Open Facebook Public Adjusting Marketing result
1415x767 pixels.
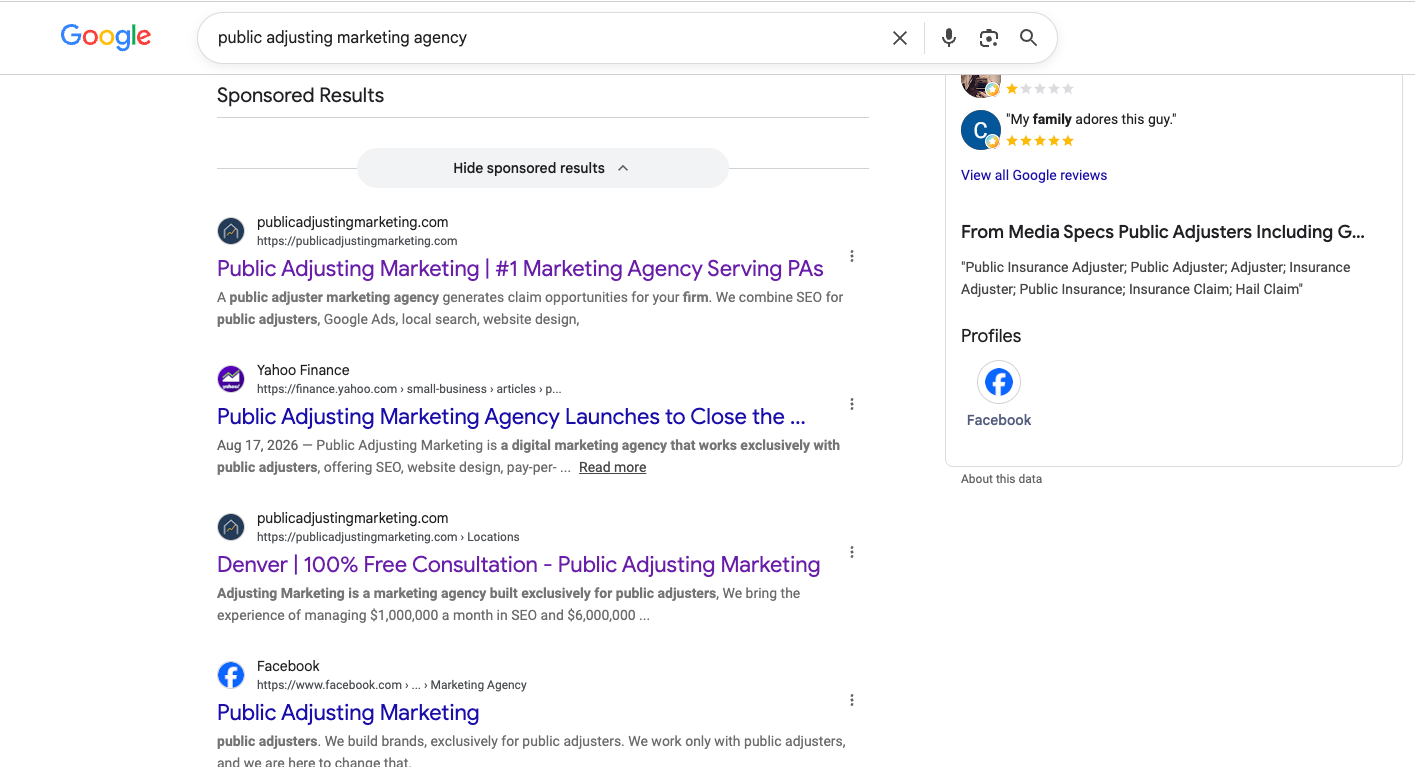(348, 712)
